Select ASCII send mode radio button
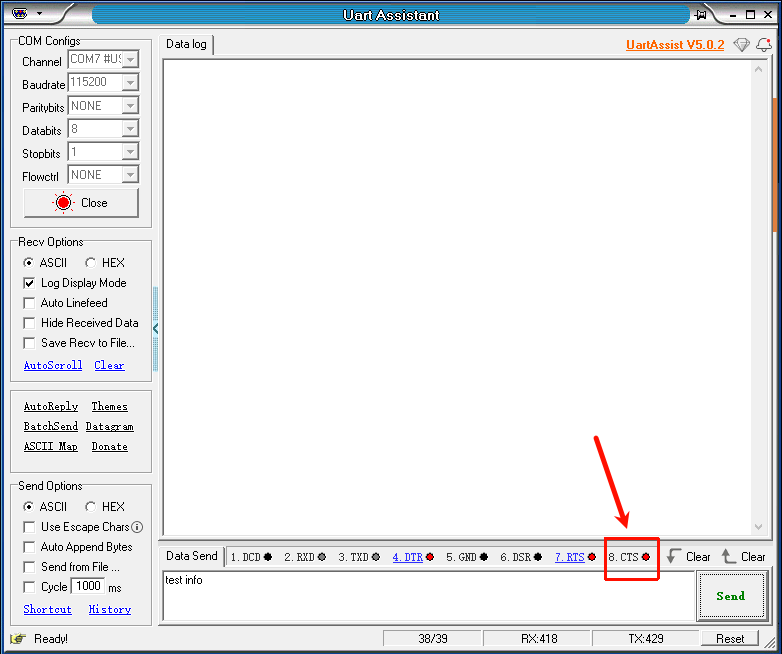The width and height of the screenshot is (782, 654). pos(28,506)
